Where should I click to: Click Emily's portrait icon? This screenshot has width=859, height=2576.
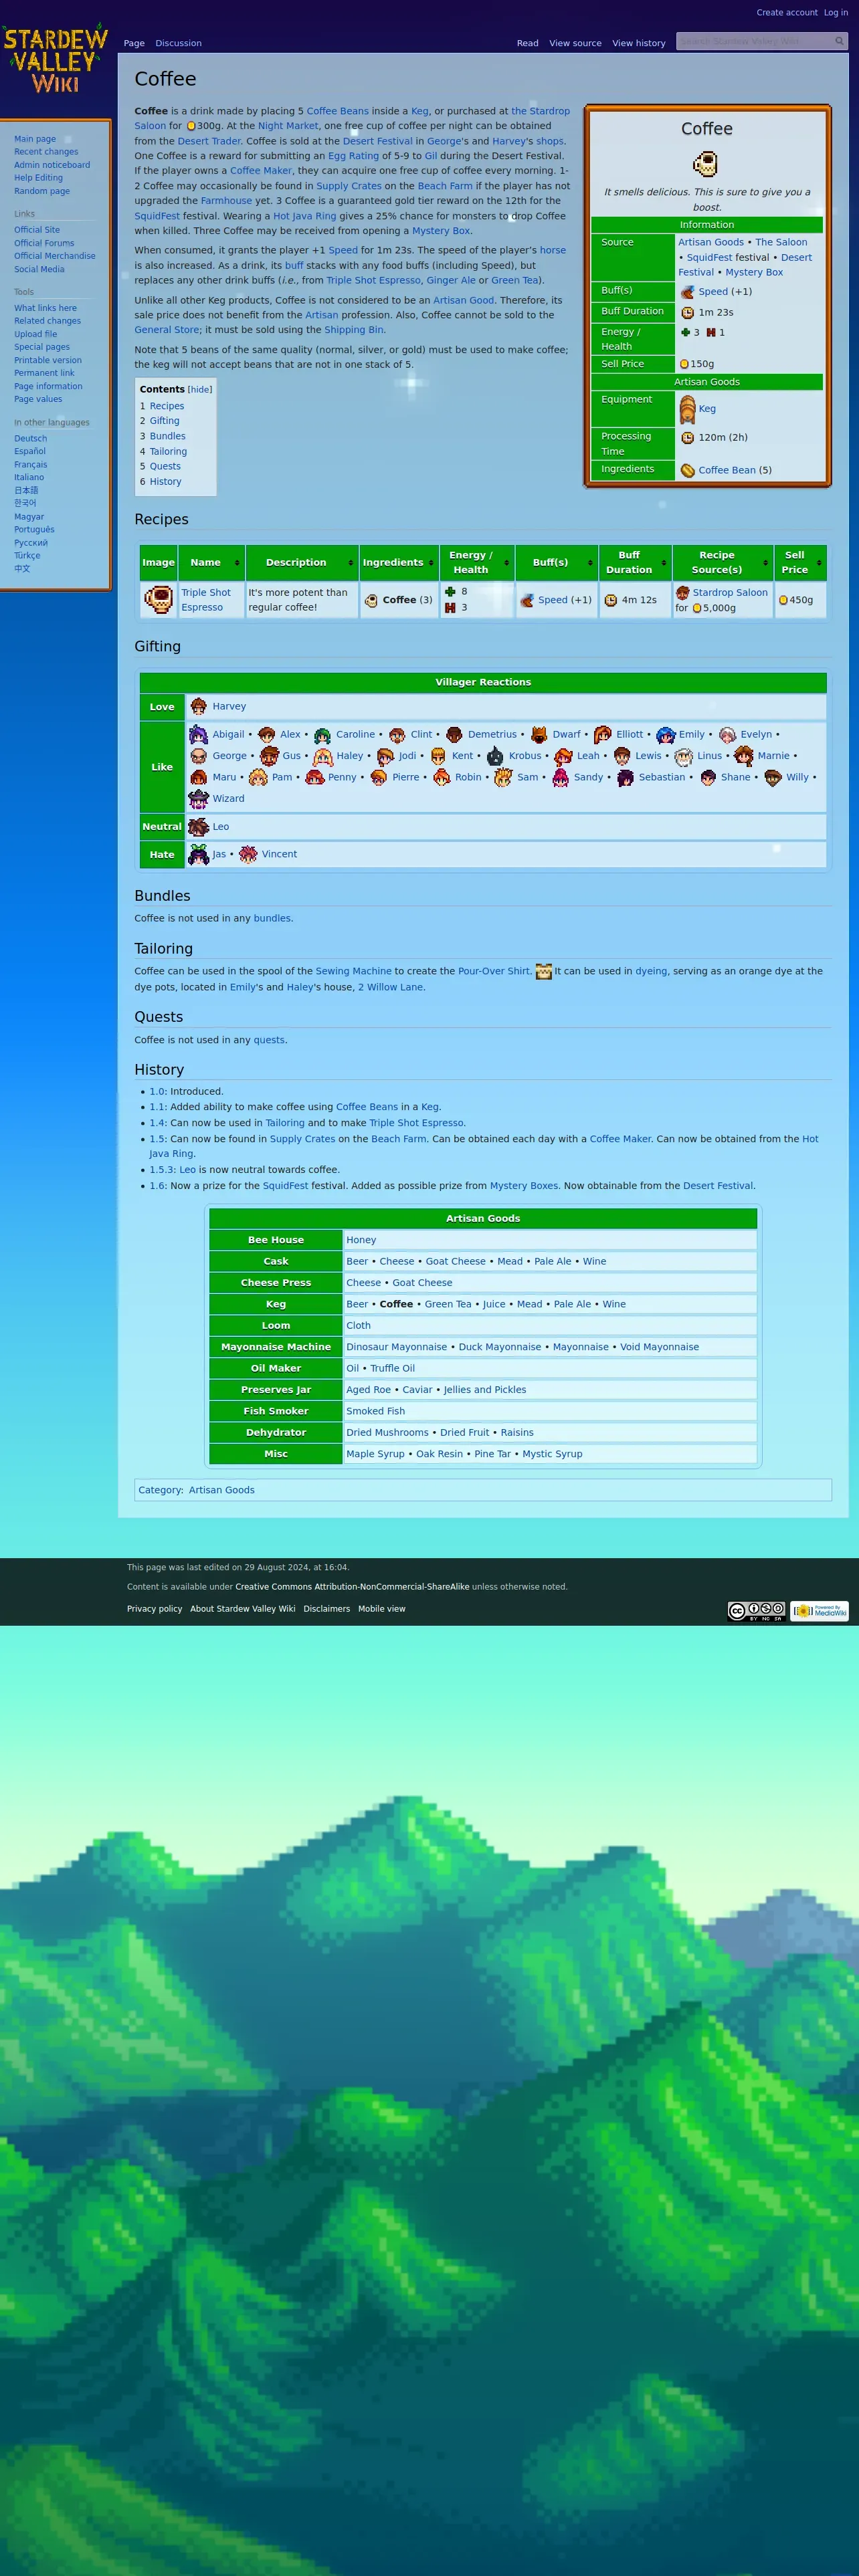pos(665,735)
